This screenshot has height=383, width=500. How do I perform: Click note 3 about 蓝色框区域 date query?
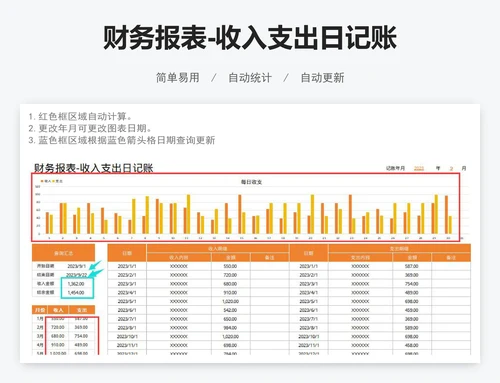122,140
